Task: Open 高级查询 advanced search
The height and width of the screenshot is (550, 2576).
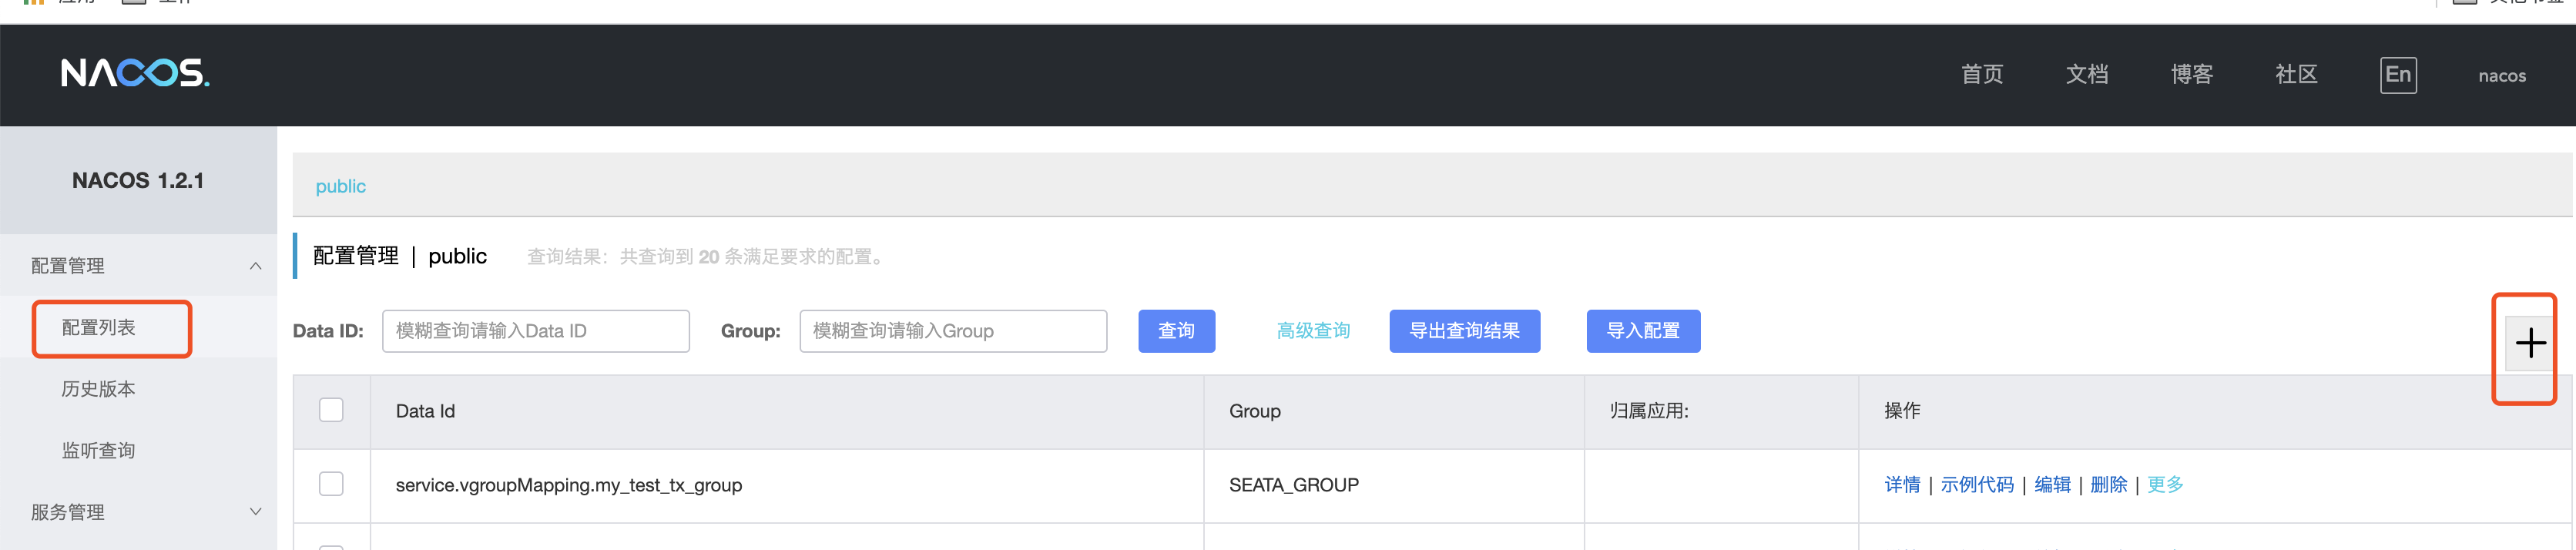Action: (1313, 331)
